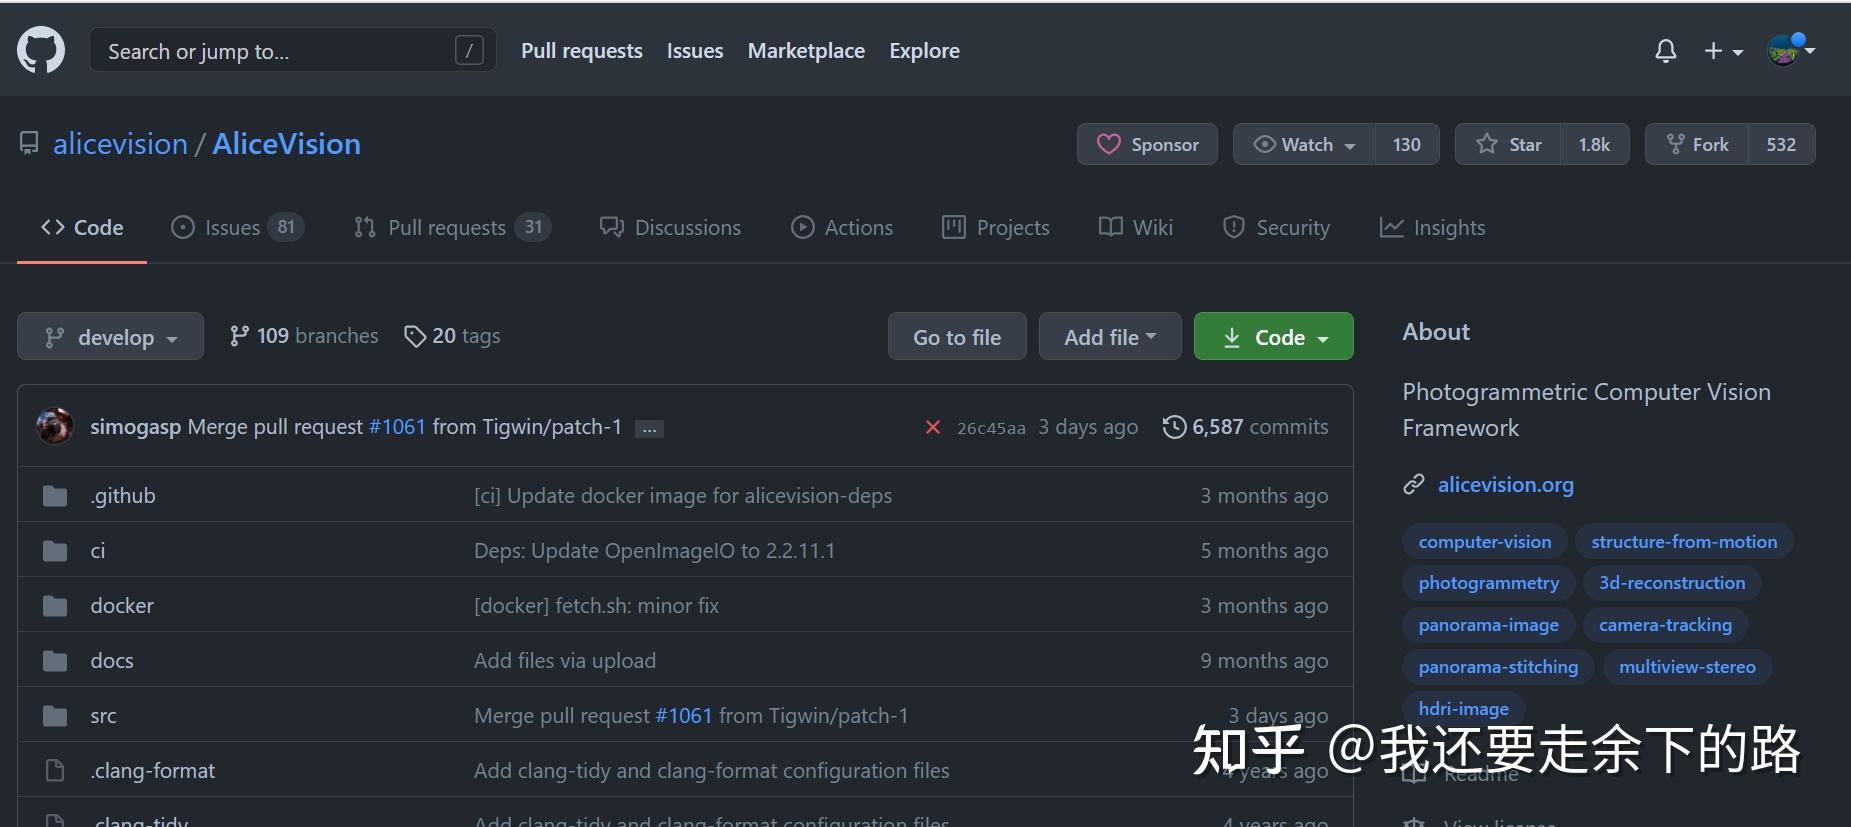Open the notifications bell
The image size is (1851, 827).
tap(1665, 51)
